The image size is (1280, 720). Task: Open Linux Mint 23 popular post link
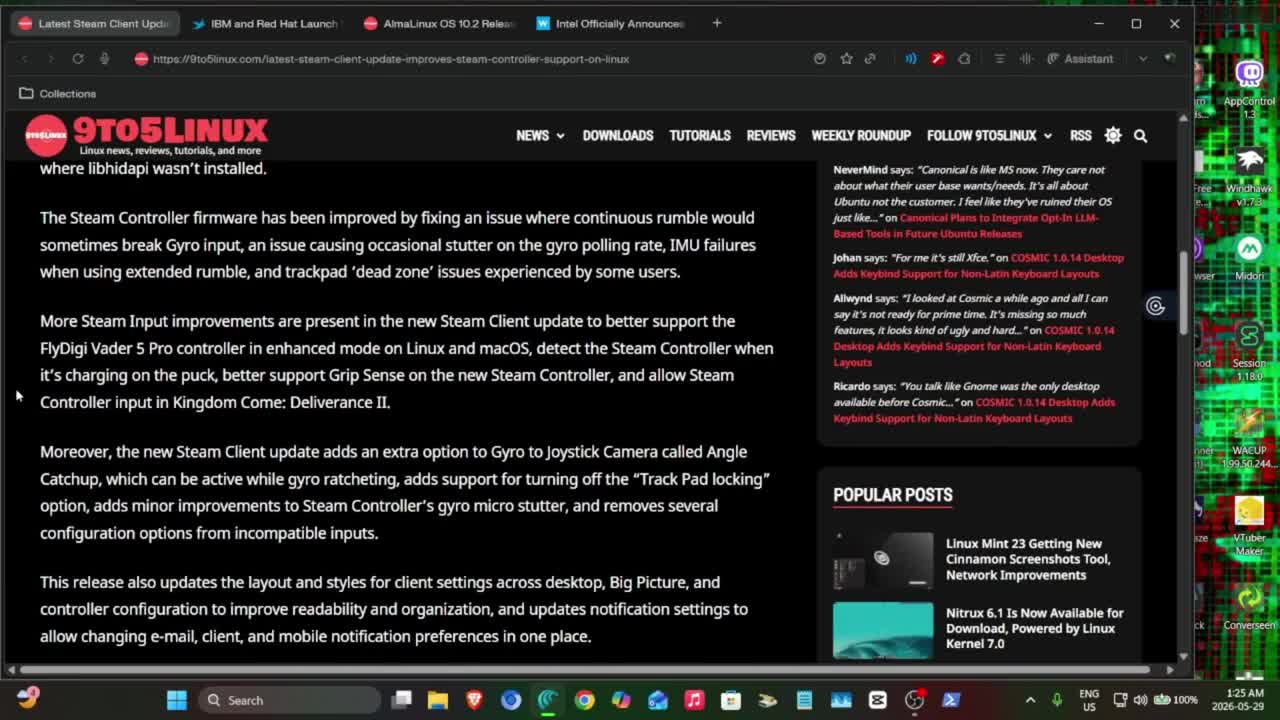tap(1028, 559)
